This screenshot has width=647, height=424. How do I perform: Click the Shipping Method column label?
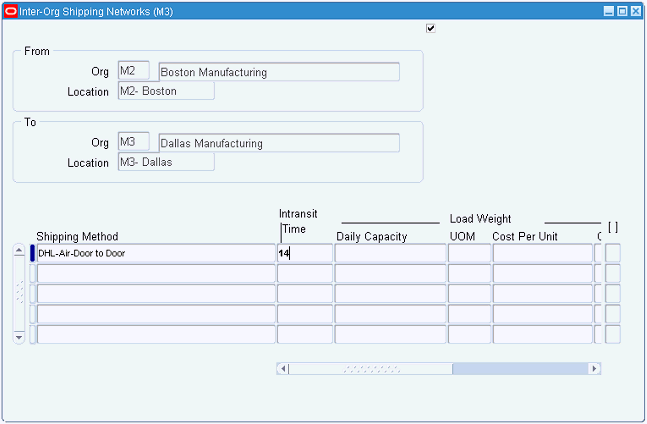tap(77, 236)
